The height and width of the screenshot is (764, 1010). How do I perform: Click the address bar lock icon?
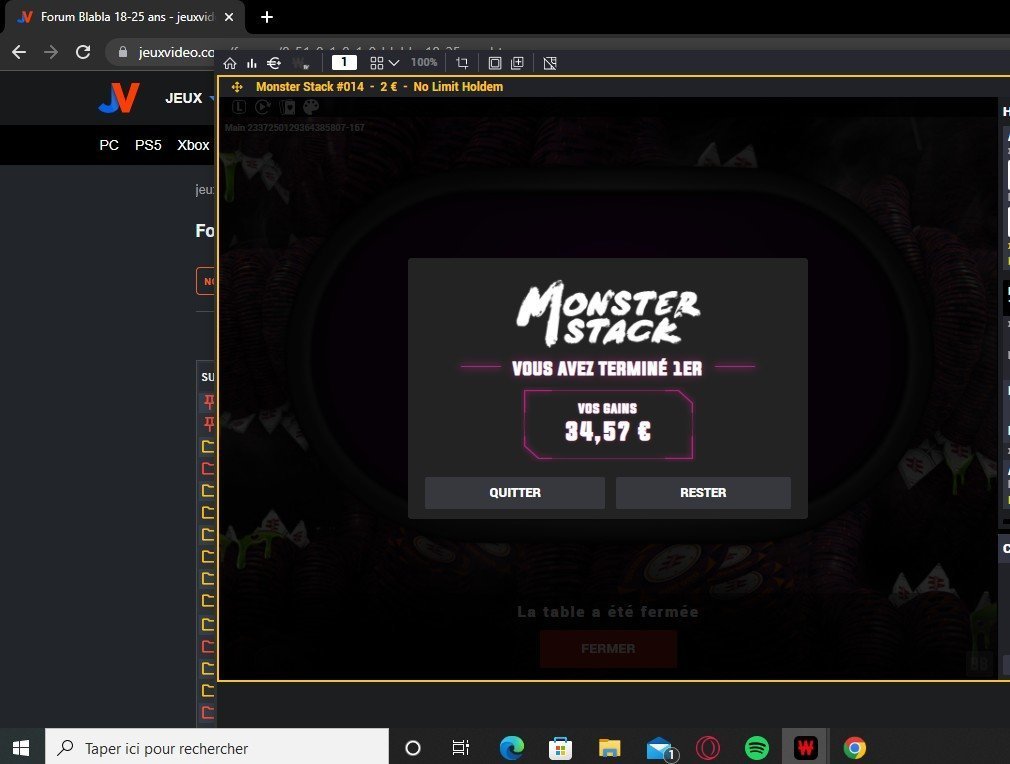coord(122,52)
